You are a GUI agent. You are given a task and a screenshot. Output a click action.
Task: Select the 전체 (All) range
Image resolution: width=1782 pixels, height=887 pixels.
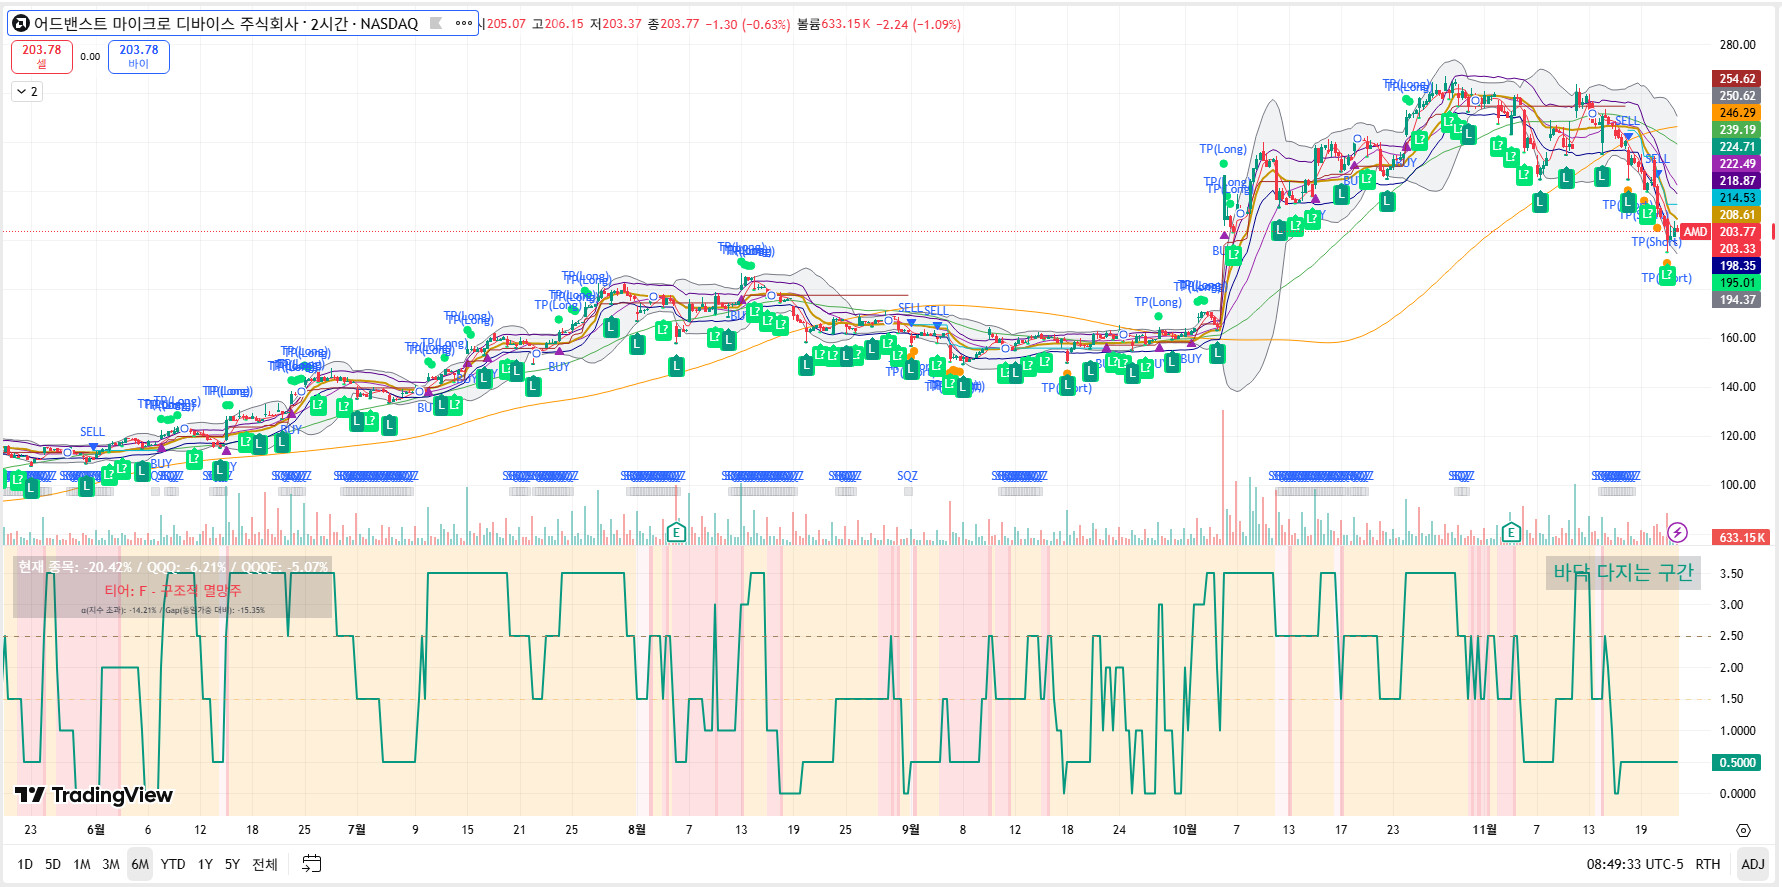click(264, 864)
